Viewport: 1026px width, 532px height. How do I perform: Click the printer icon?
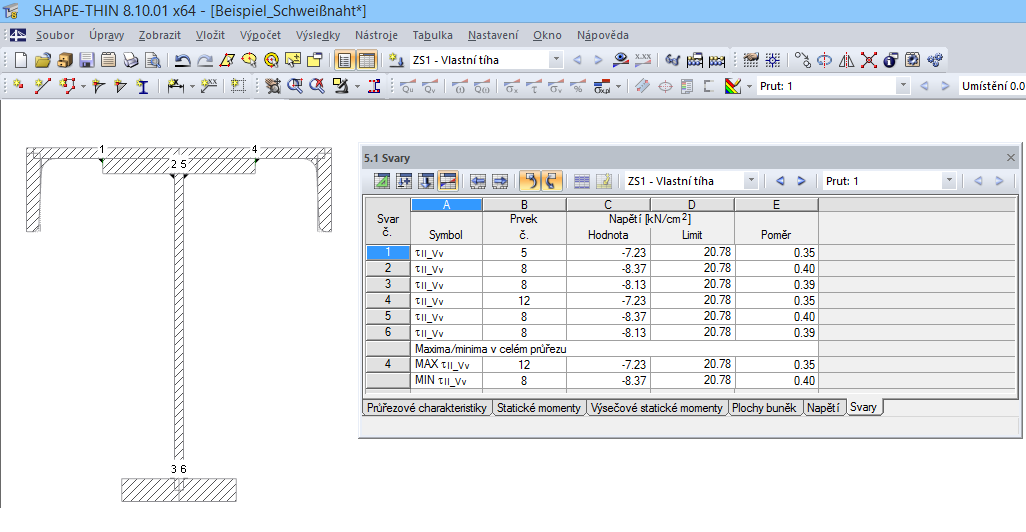131,60
